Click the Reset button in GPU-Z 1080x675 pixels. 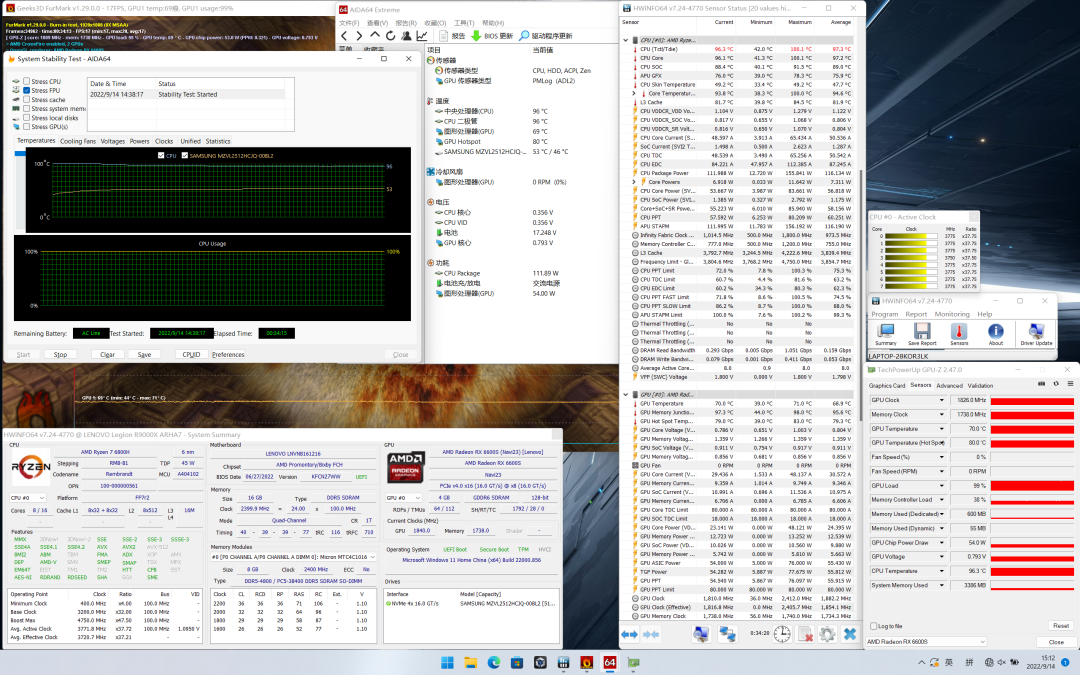pos(1059,626)
